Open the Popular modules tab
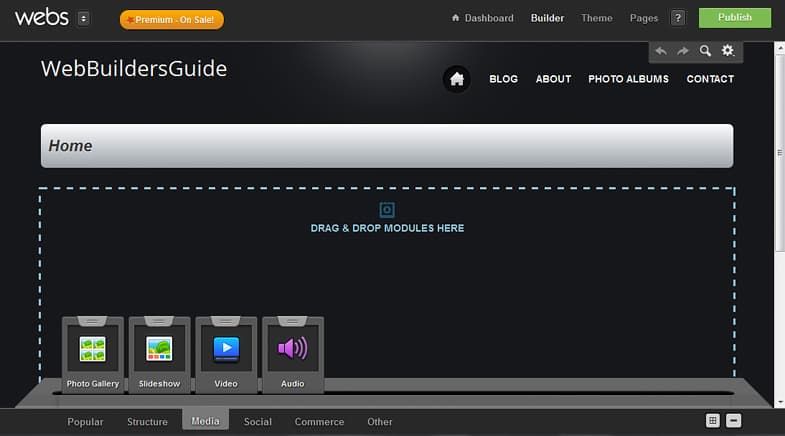 click(x=85, y=422)
